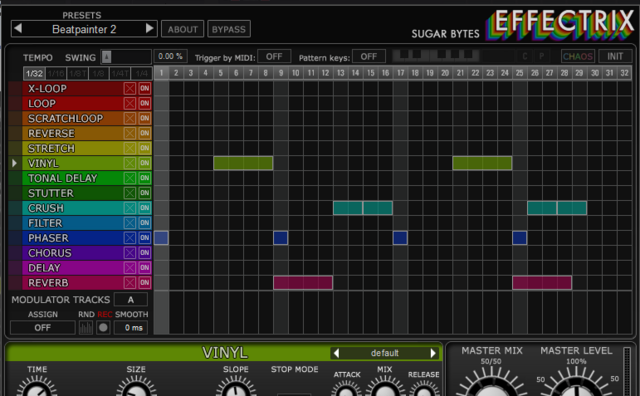This screenshot has height=396, width=640.
Task: Clear the VINYL track with its X icon
Action: point(130,163)
